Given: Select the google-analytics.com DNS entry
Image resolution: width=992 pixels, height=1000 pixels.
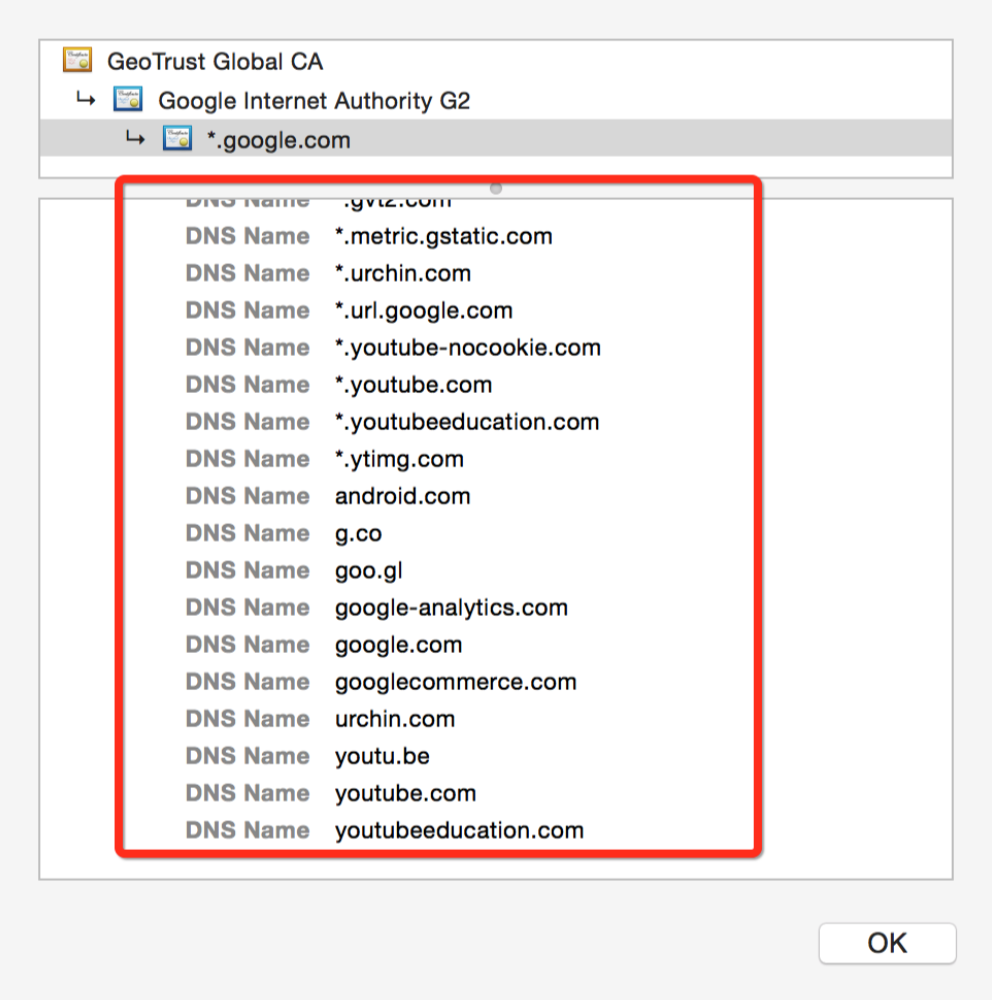Looking at the screenshot, I should 451,608.
